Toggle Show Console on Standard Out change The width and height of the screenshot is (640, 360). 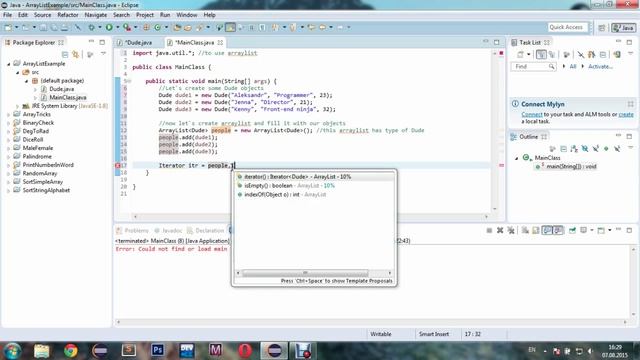[547, 231]
